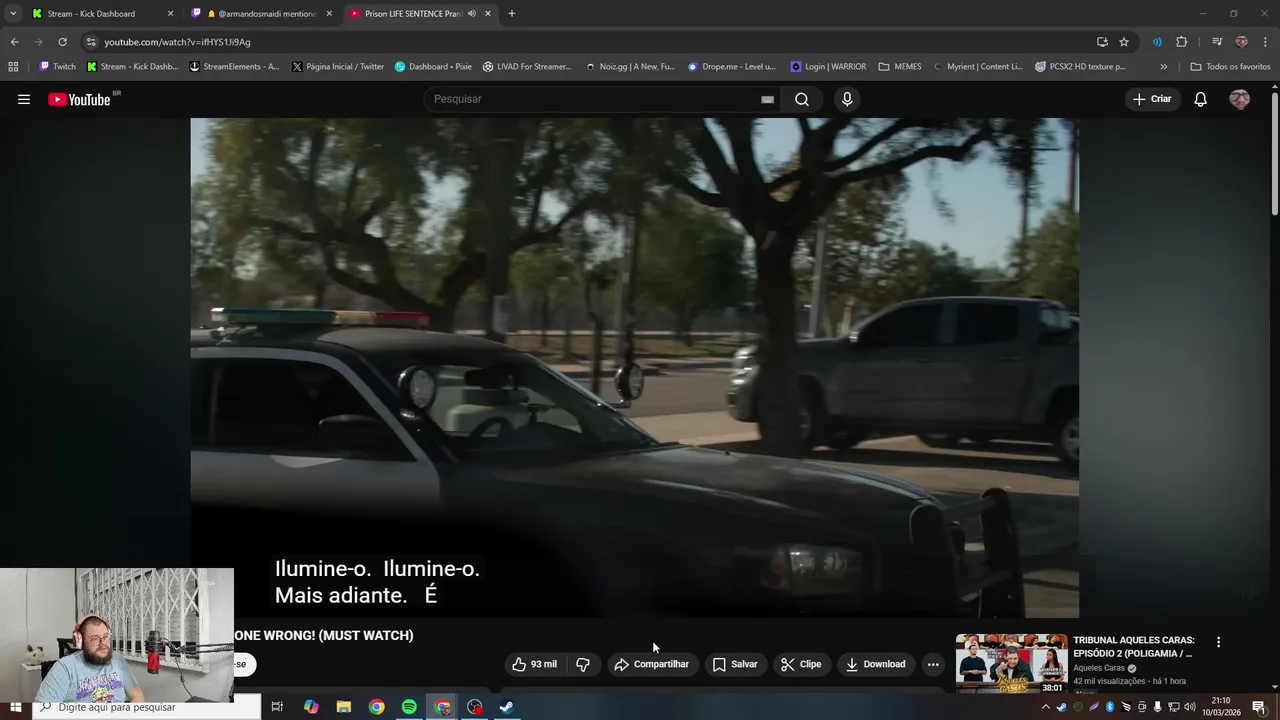Viewport: 1280px width, 720px height.
Task: Go back with the browser back arrow
Action: (14, 42)
